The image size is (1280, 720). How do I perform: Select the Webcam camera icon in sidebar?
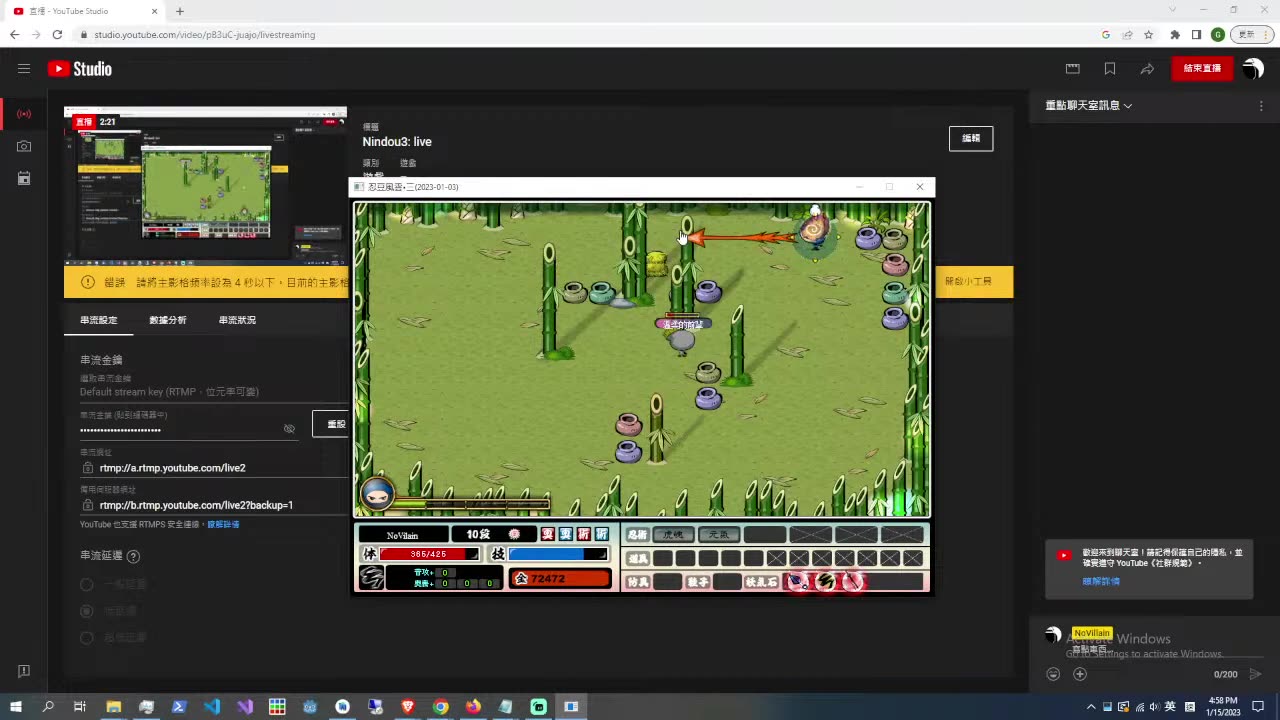pyautogui.click(x=24, y=146)
